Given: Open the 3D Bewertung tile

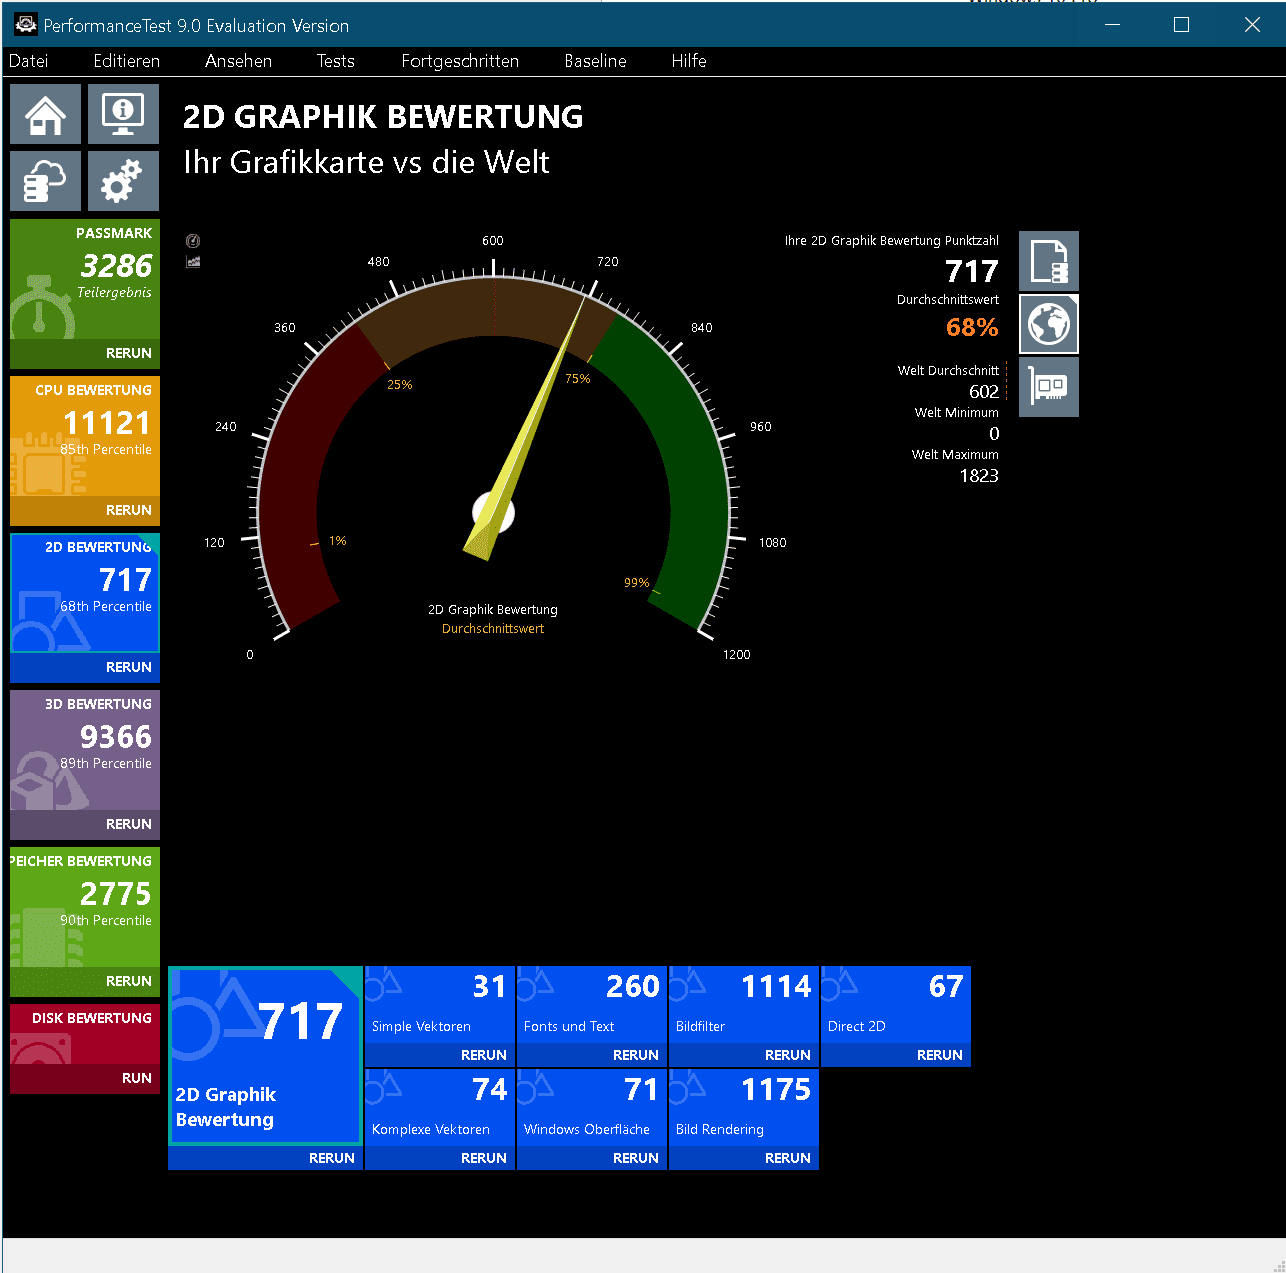Looking at the screenshot, I should pos(85,752).
